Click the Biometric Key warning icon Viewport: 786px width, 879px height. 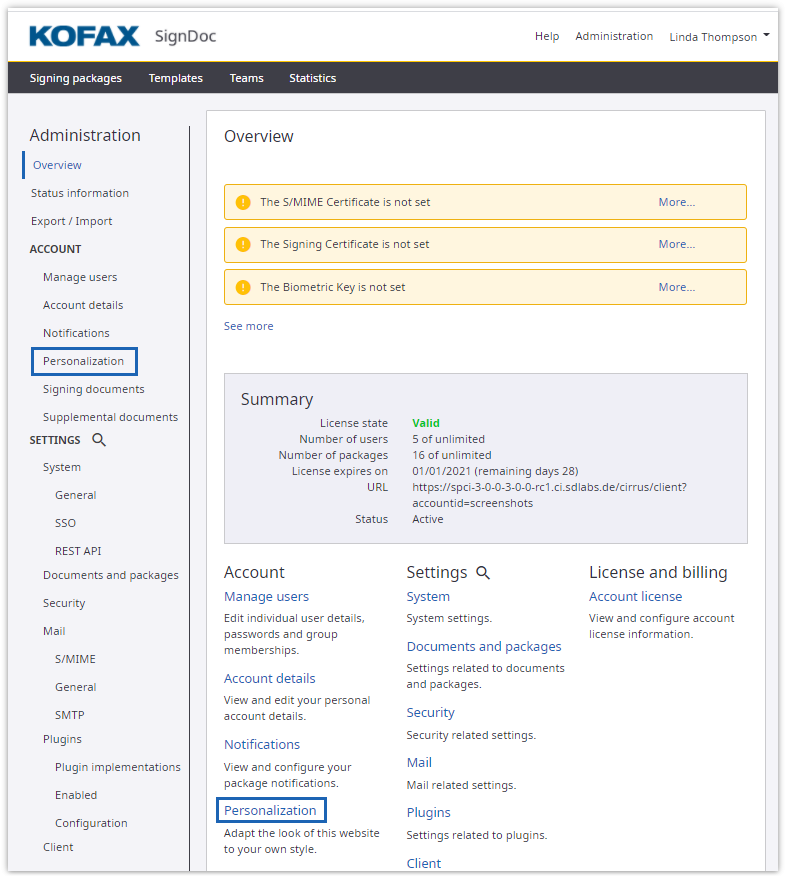tap(242, 287)
